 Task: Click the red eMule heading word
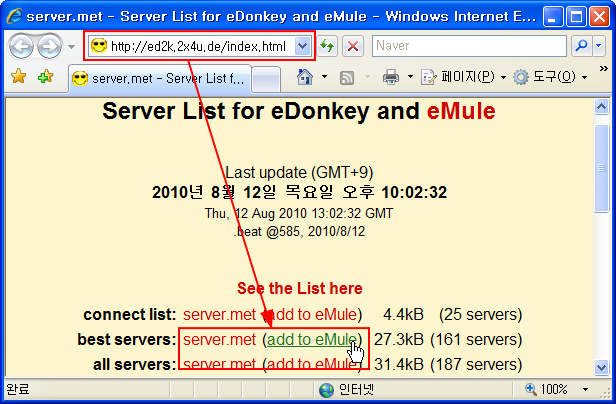click(461, 111)
